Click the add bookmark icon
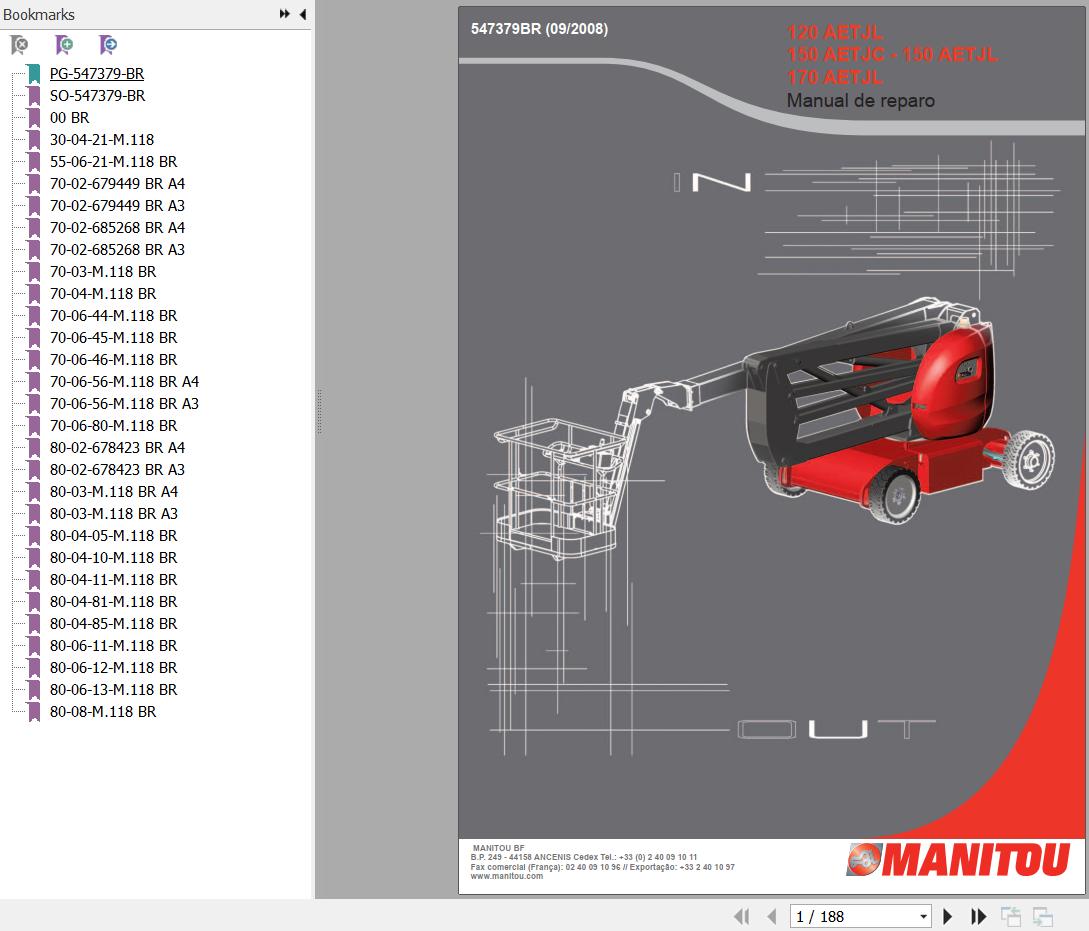Viewport: 1089px width, 931px height. point(64,45)
